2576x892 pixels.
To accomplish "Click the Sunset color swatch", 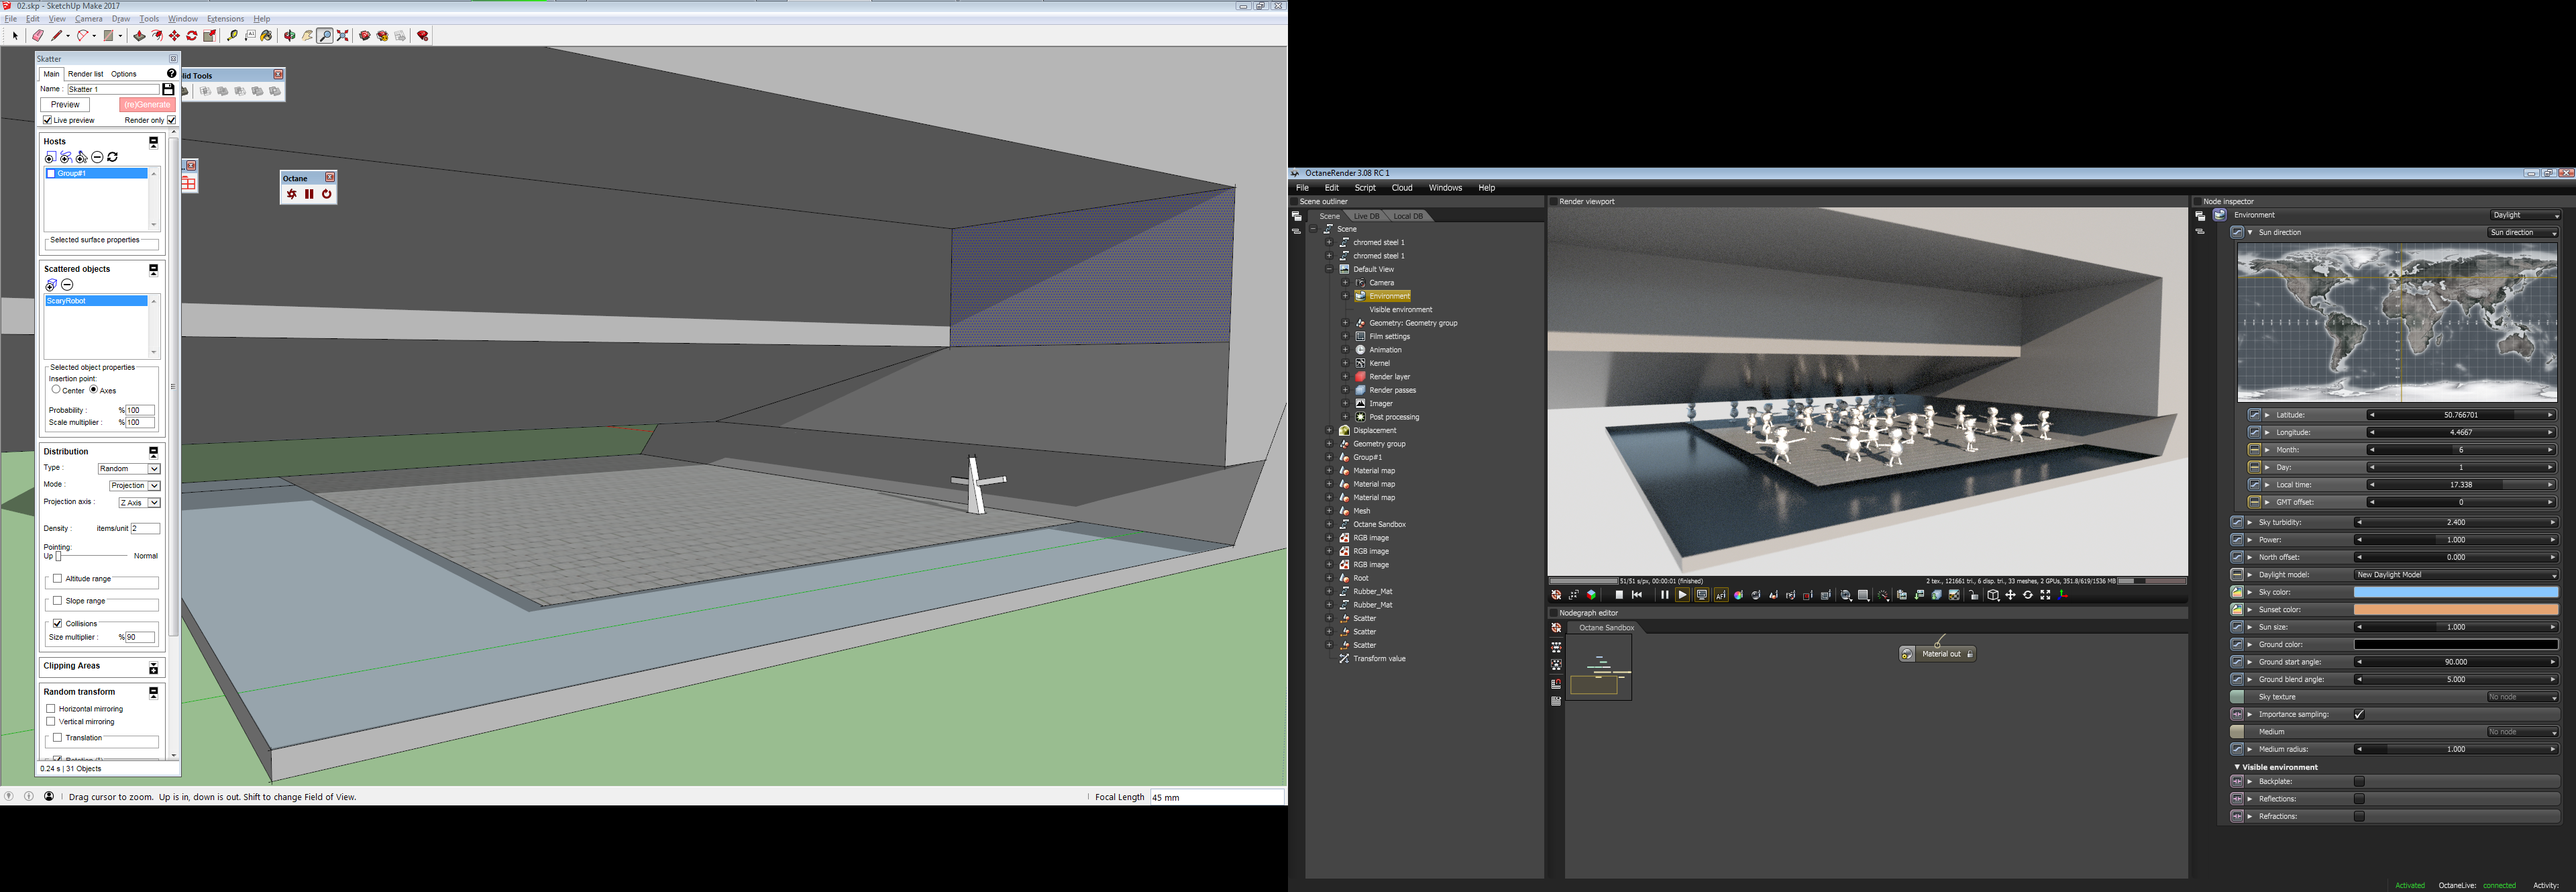I will click(2455, 610).
